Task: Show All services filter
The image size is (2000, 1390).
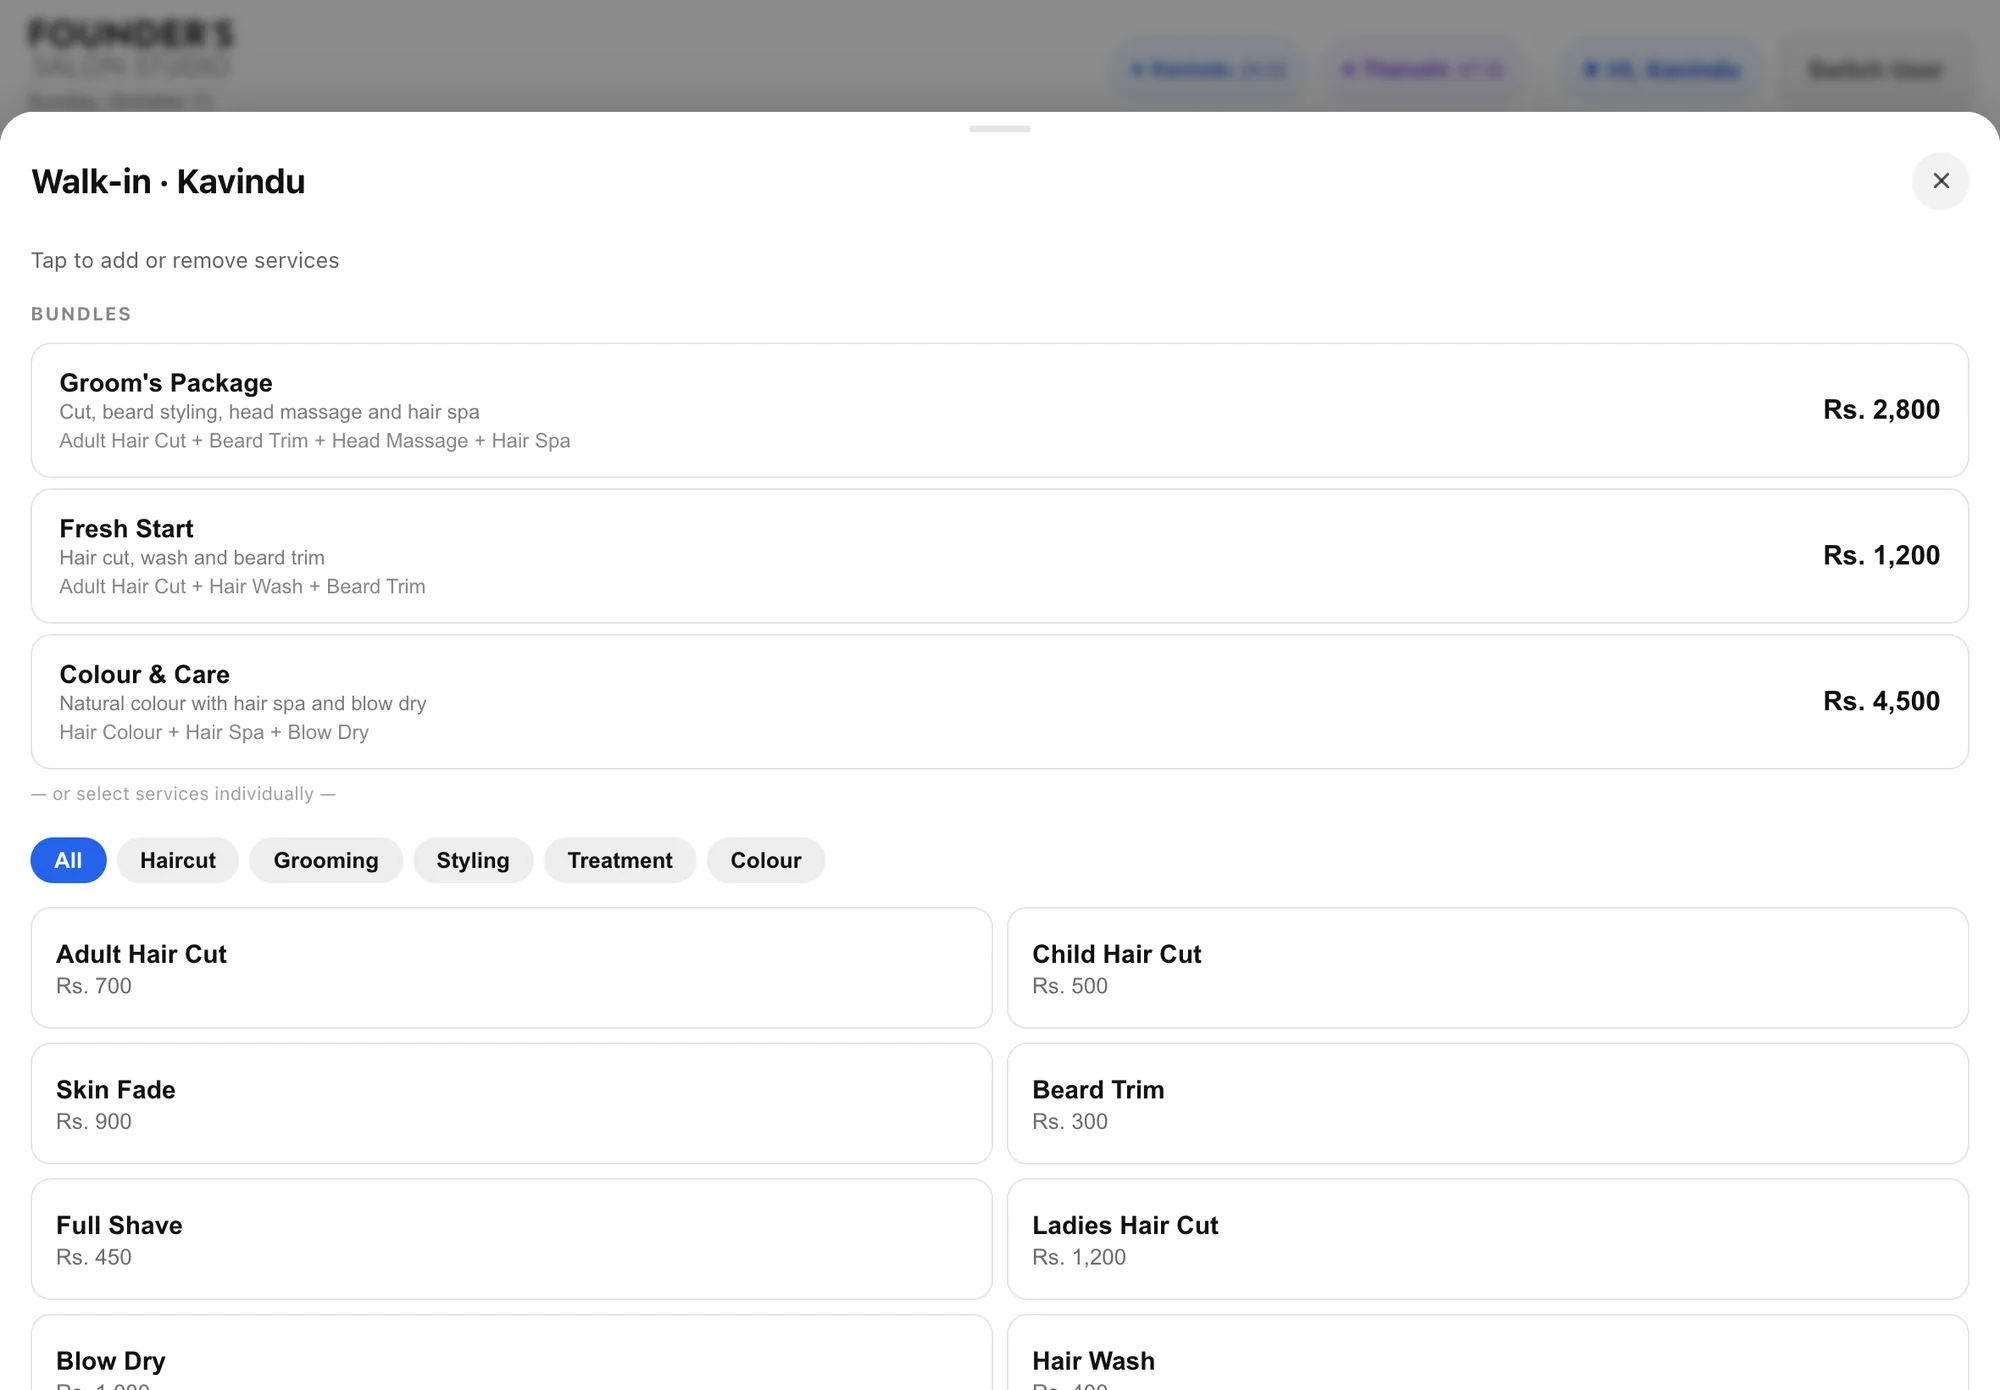Action: pyautogui.click(x=68, y=860)
